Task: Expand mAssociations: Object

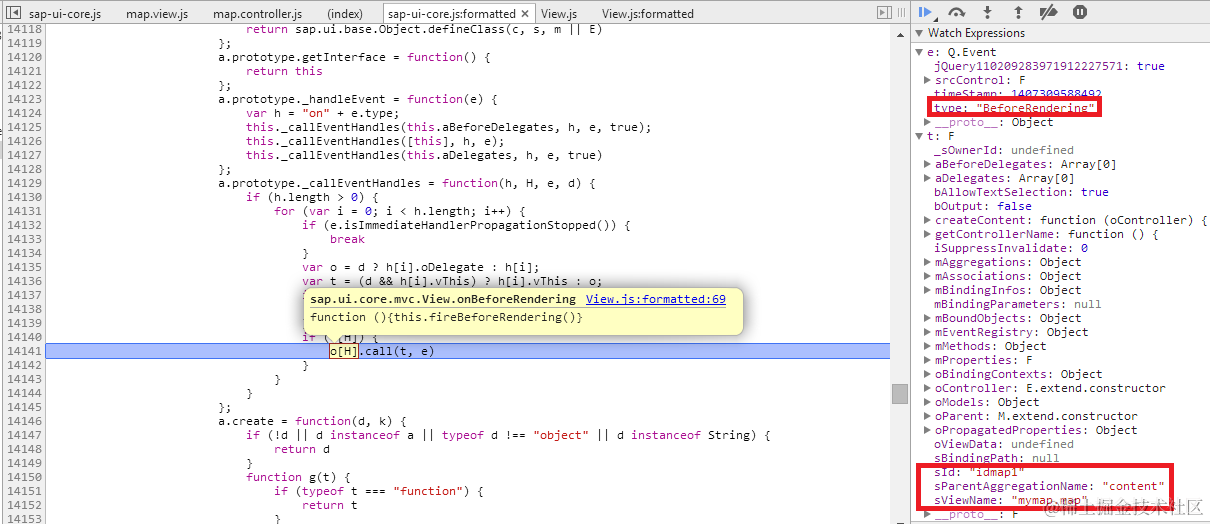Action: pyautogui.click(x=929, y=276)
